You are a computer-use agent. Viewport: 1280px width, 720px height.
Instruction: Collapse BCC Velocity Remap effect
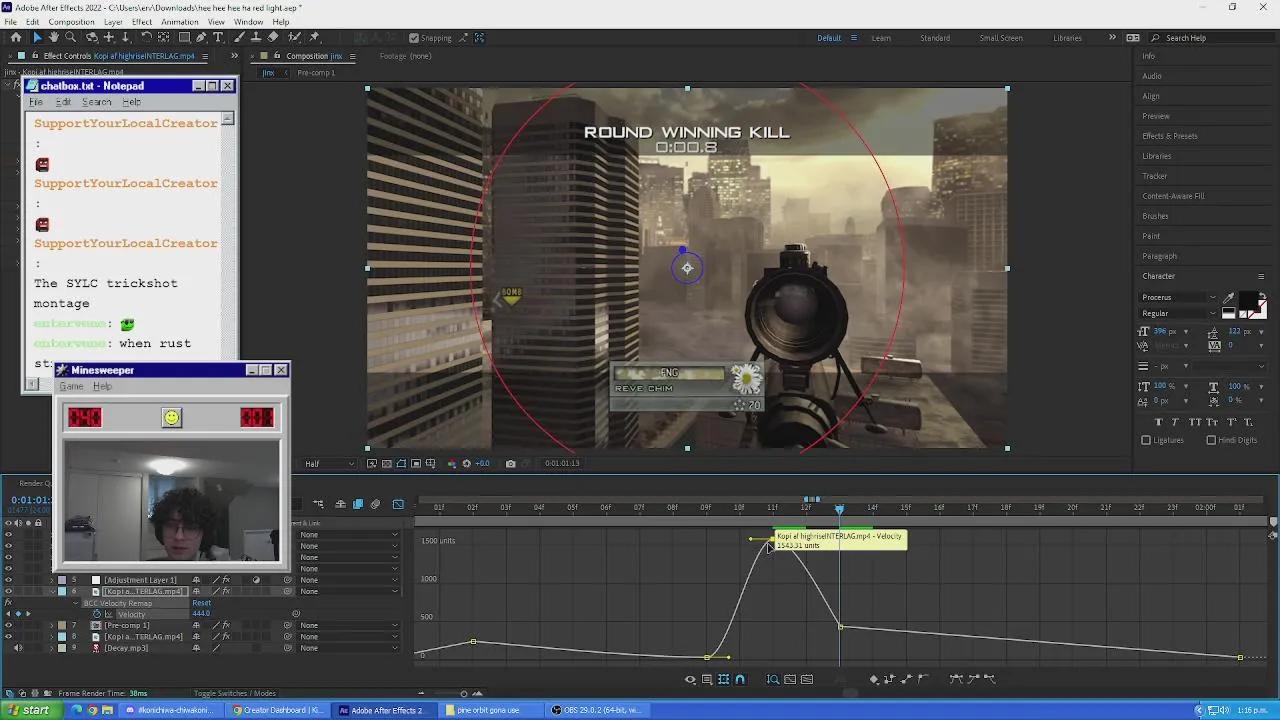click(x=76, y=603)
